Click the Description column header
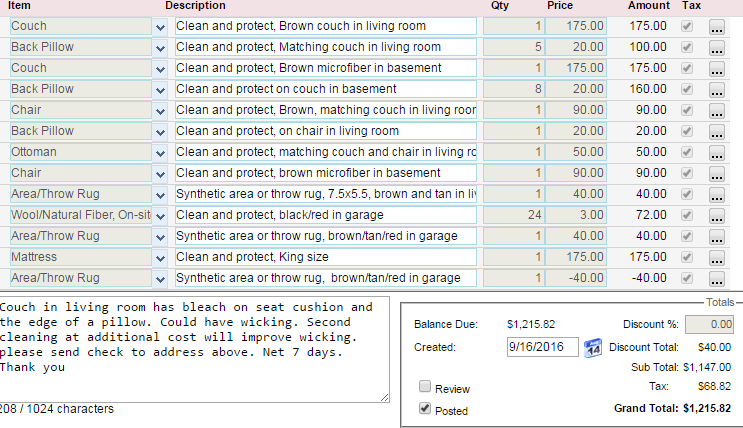743x428 pixels. point(196,6)
